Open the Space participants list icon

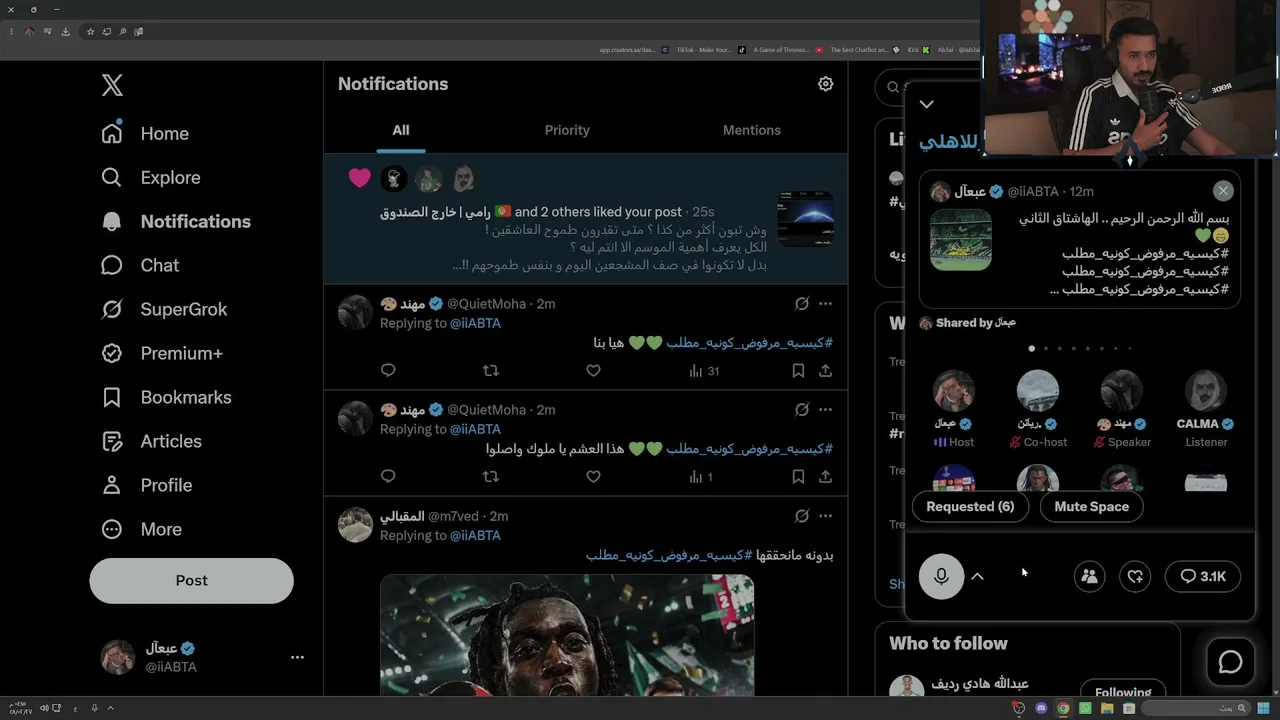click(1089, 576)
